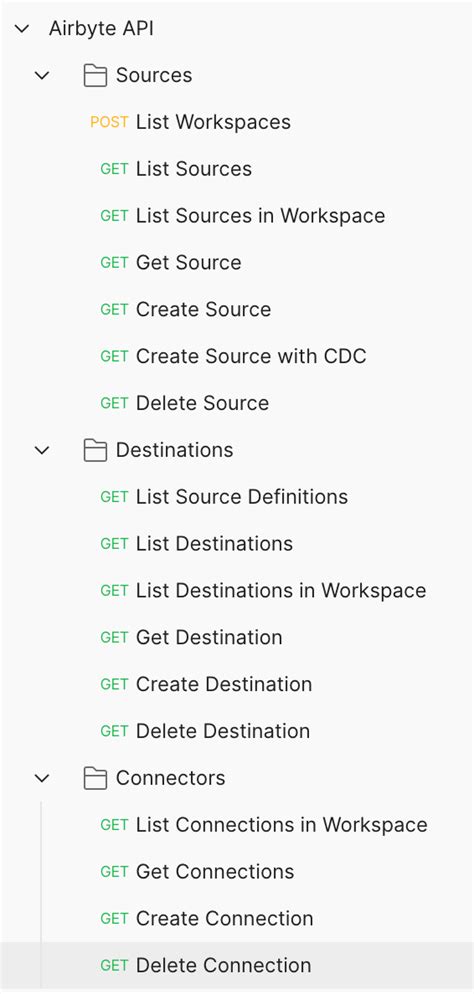Image resolution: width=474 pixels, height=994 pixels.
Task: Click the Destinations folder icon
Action: [x=95, y=450]
